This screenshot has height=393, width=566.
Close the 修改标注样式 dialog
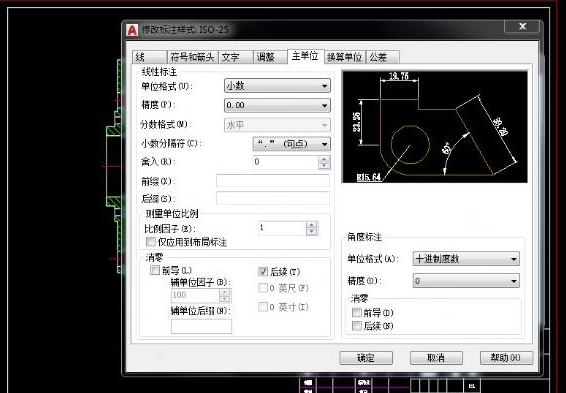point(522,26)
